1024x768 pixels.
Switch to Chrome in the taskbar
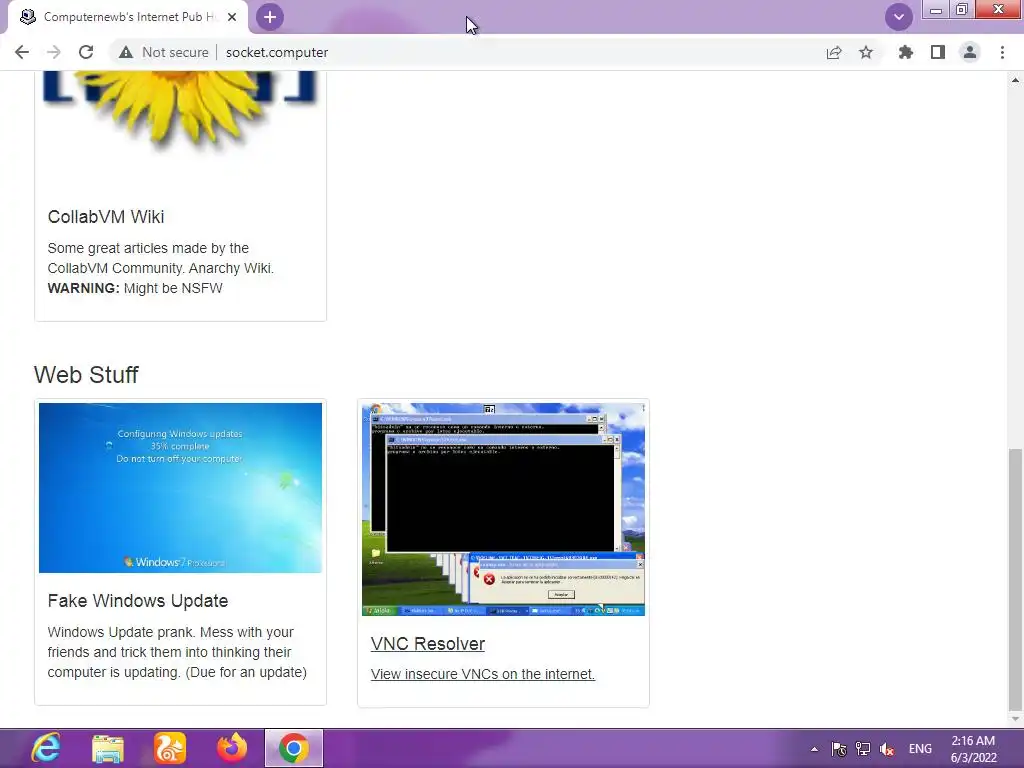point(294,748)
